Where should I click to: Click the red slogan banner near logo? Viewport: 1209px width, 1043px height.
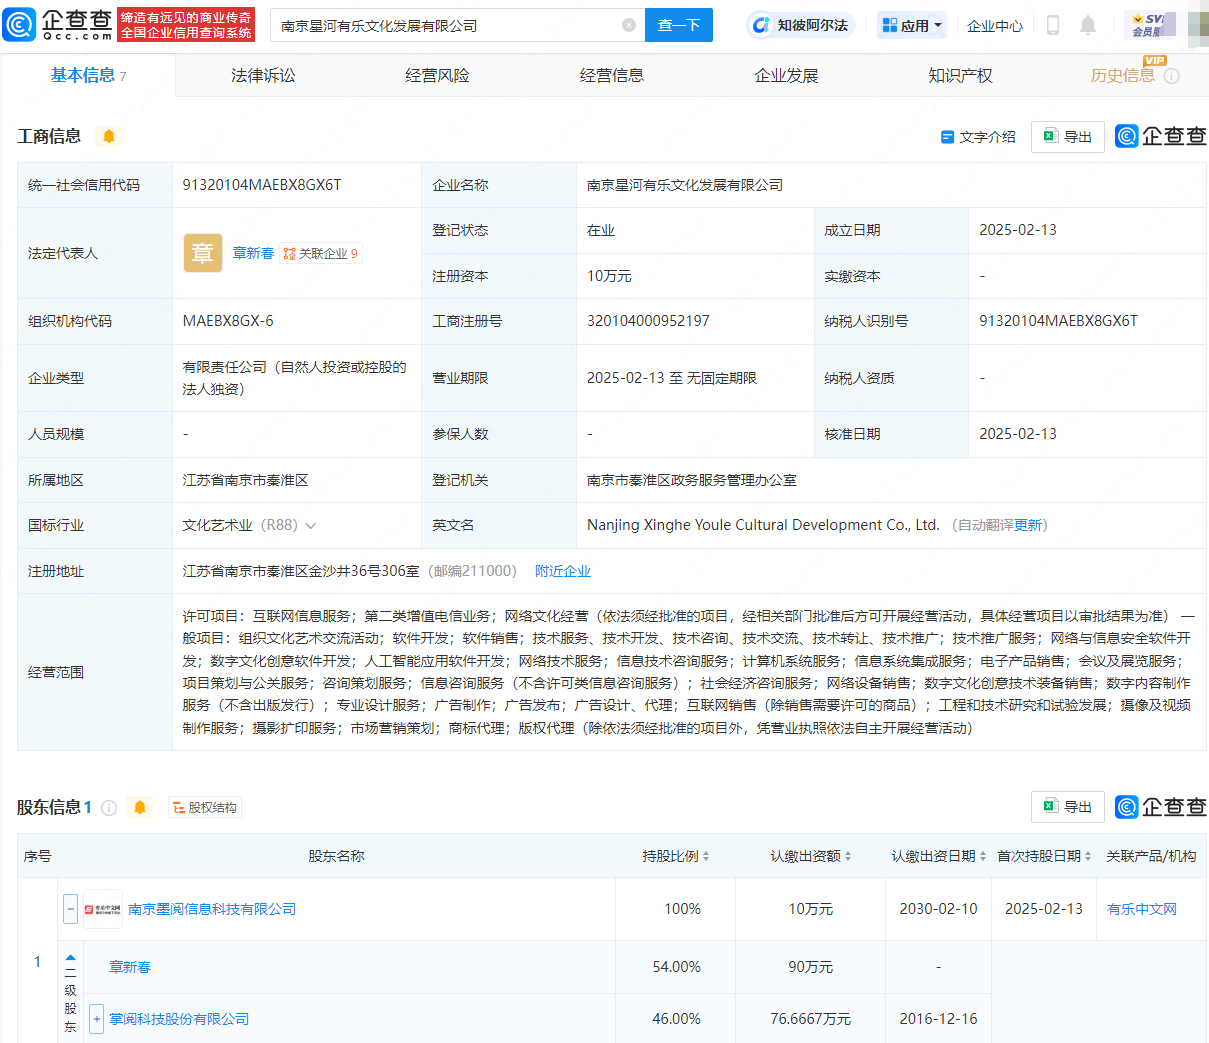pyautogui.click(x=186, y=25)
